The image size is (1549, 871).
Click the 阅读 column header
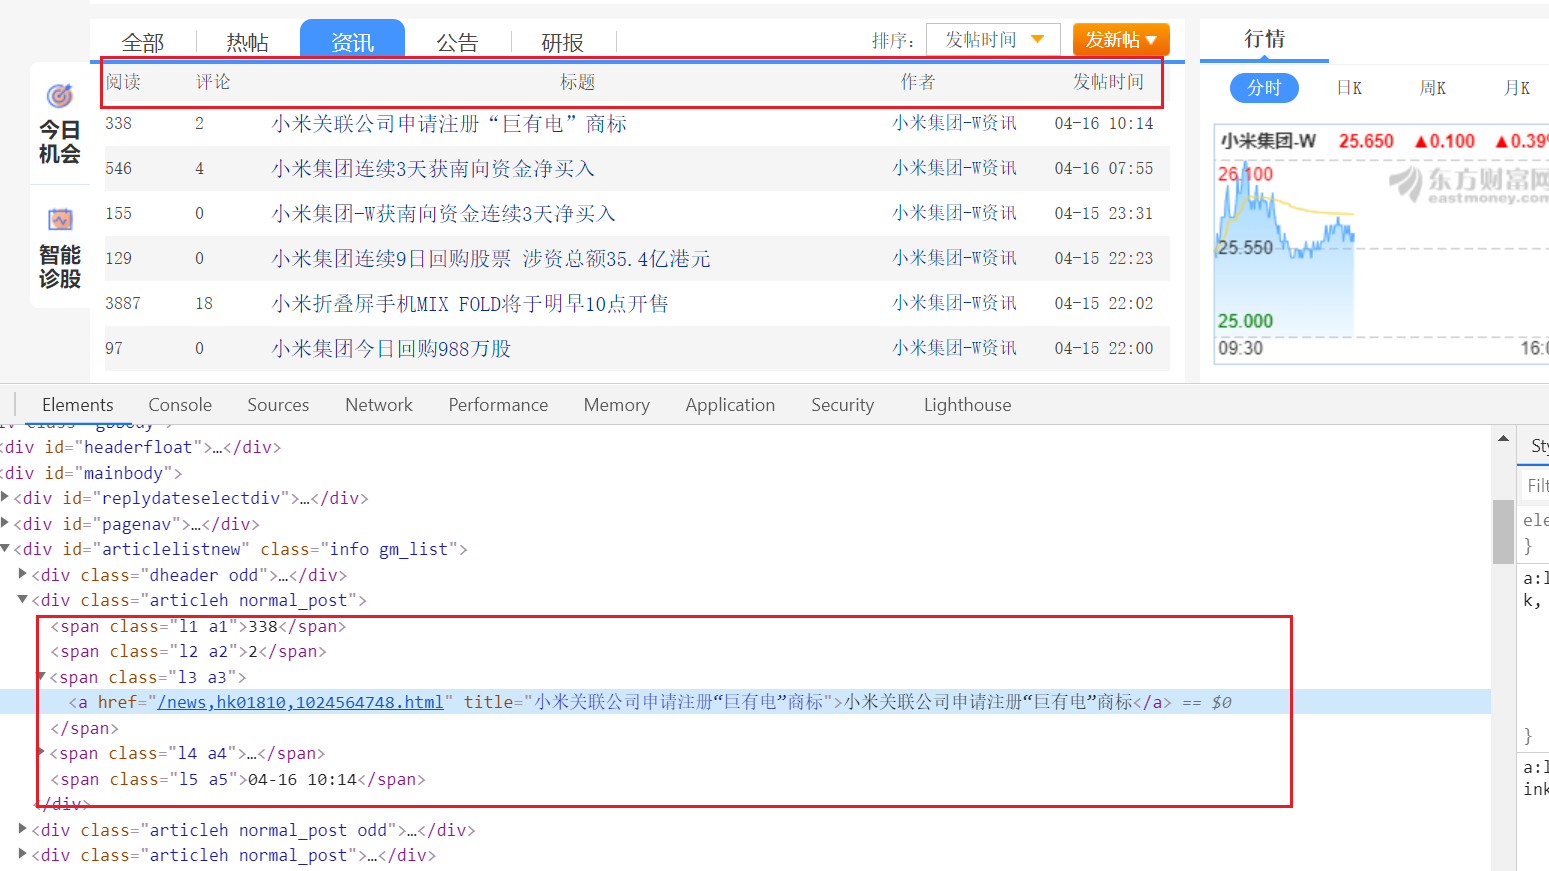click(x=123, y=82)
